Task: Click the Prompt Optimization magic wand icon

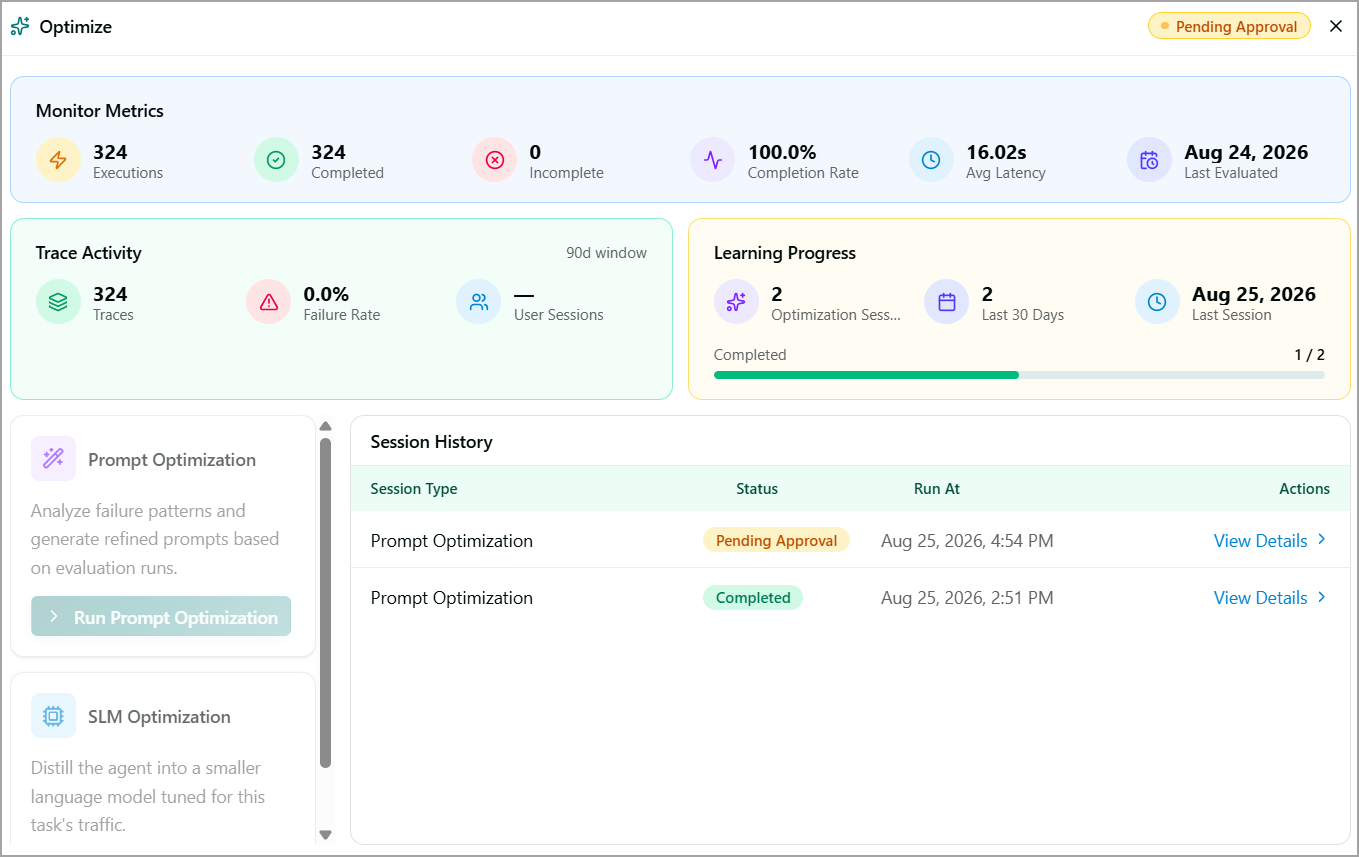Action: click(53, 459)
